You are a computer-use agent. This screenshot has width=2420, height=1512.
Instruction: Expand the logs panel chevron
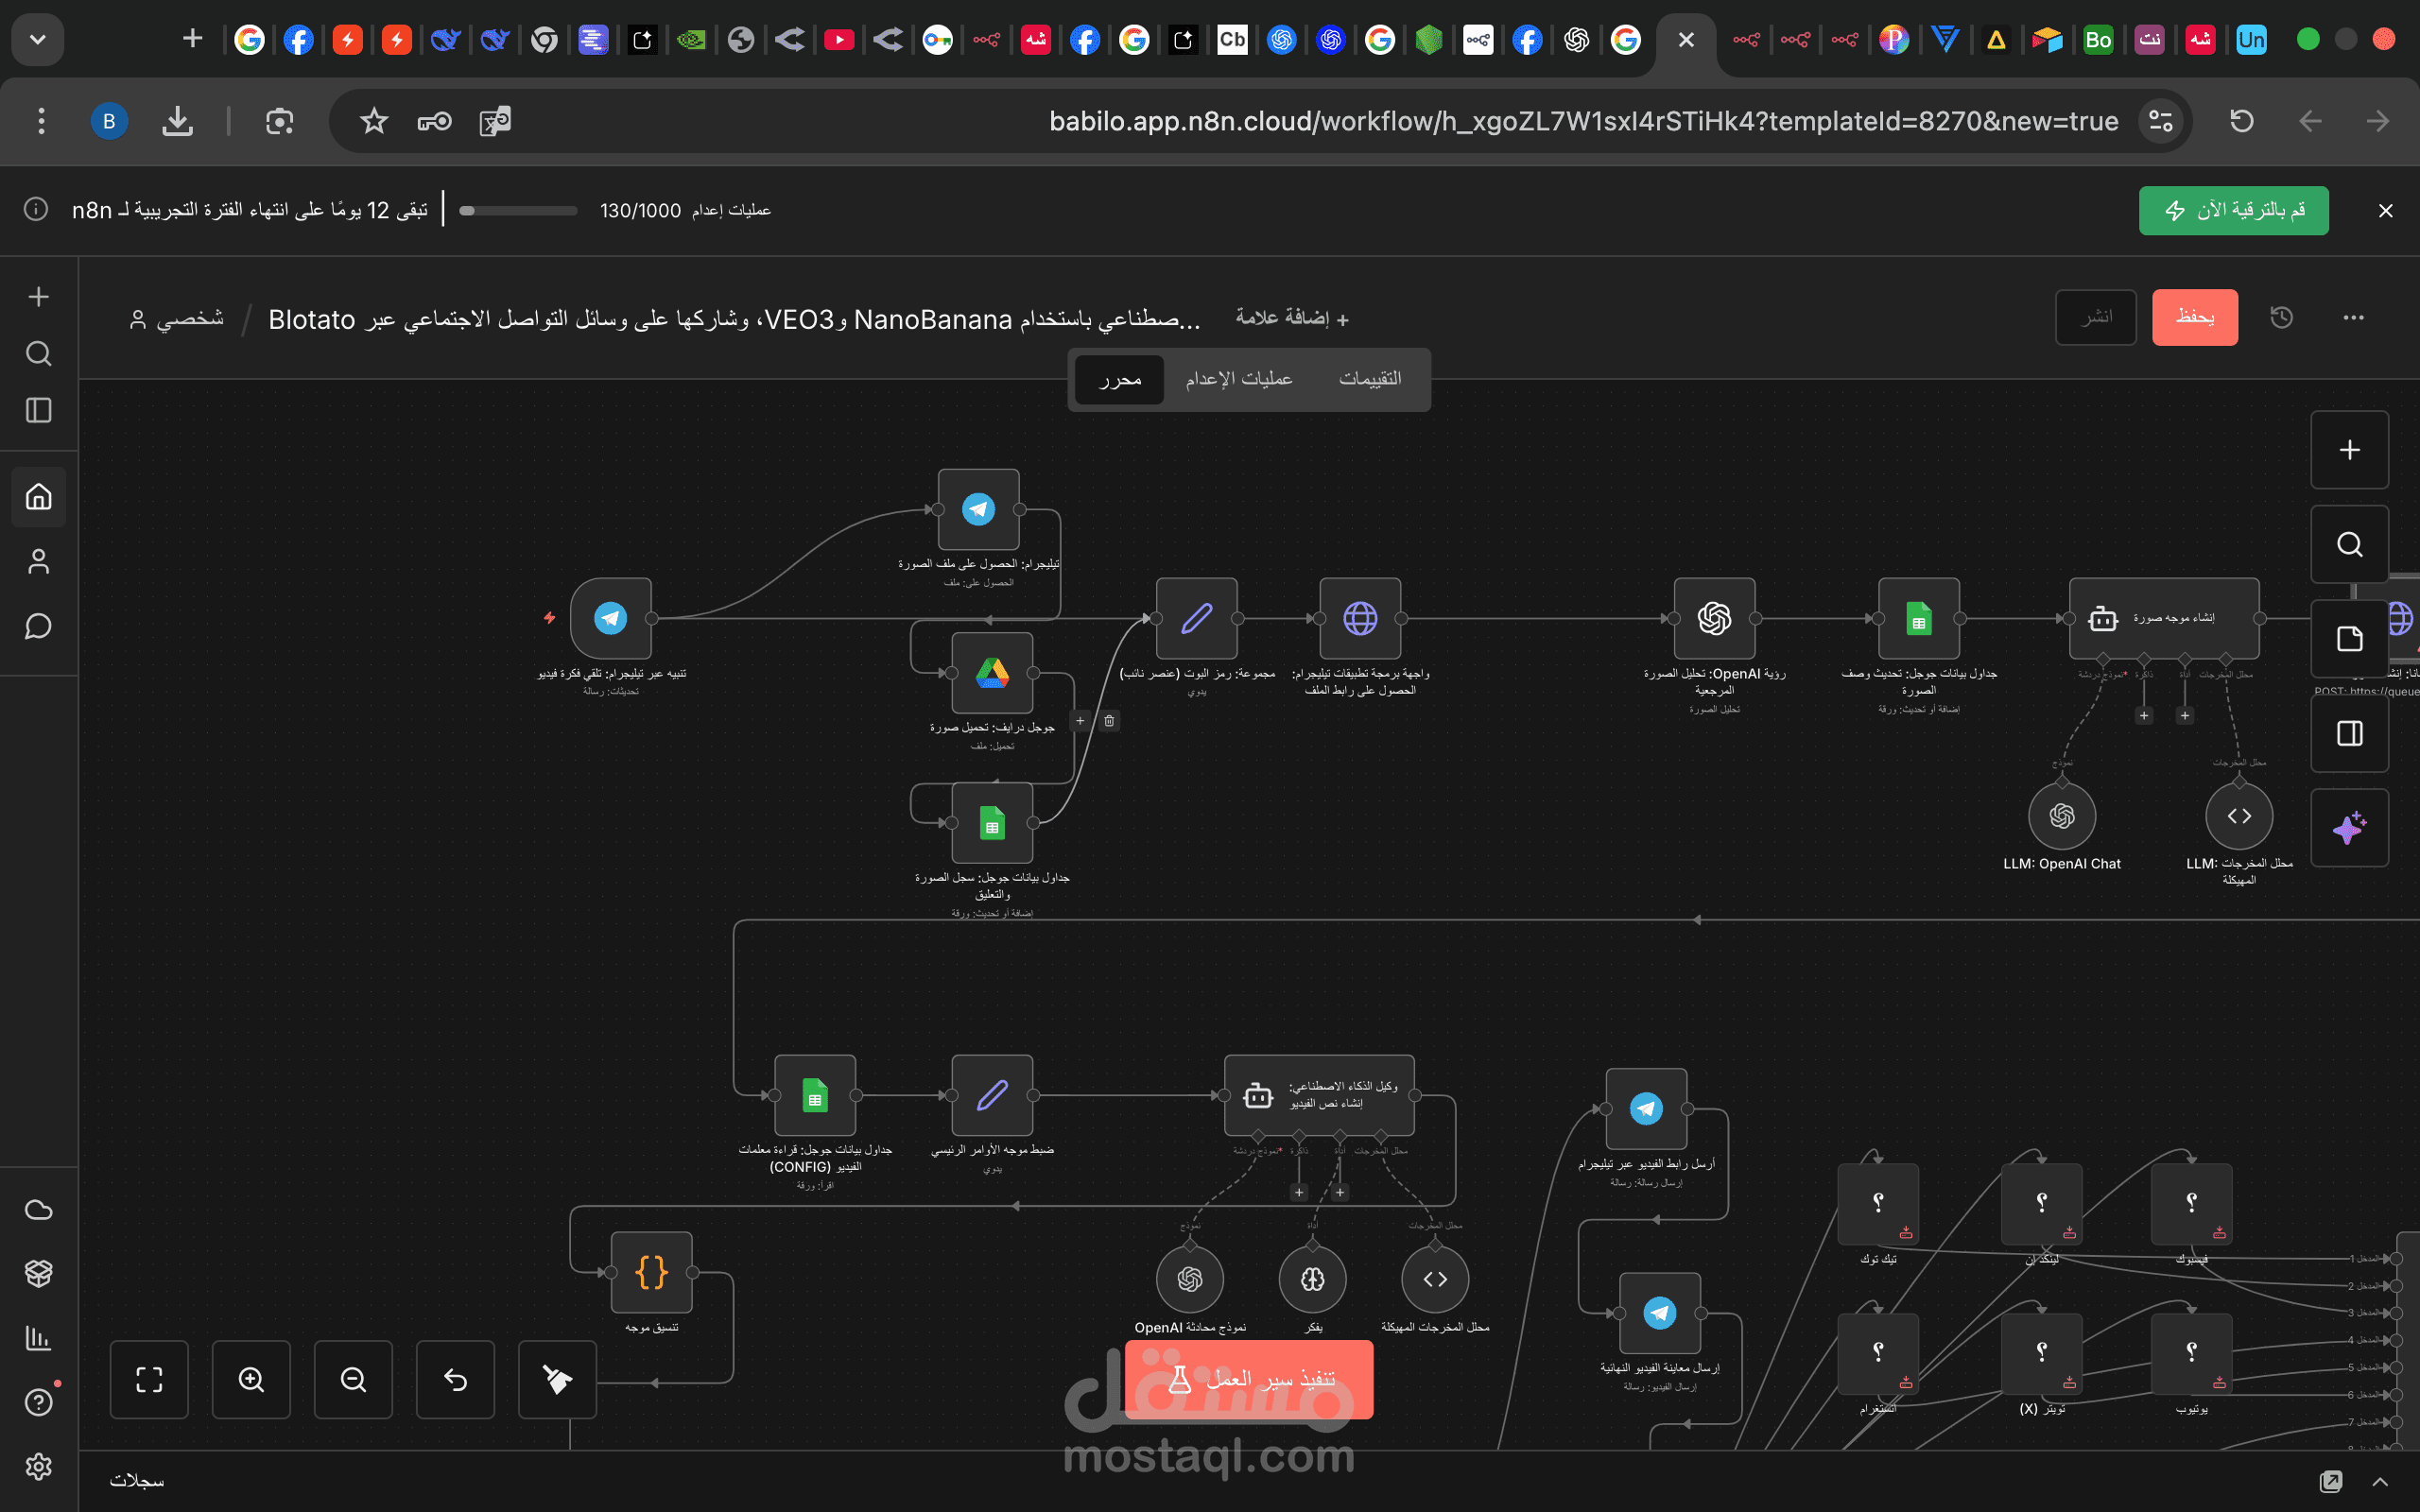(x=2380, y=1481)
